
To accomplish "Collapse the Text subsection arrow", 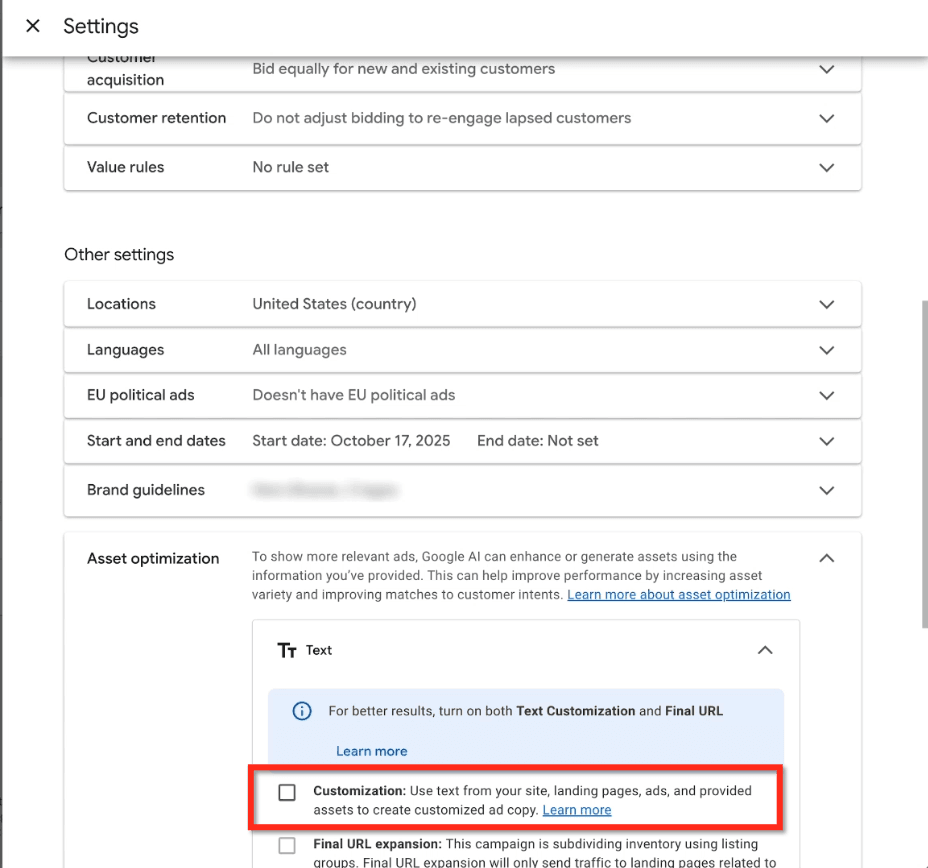I will 765,650.
